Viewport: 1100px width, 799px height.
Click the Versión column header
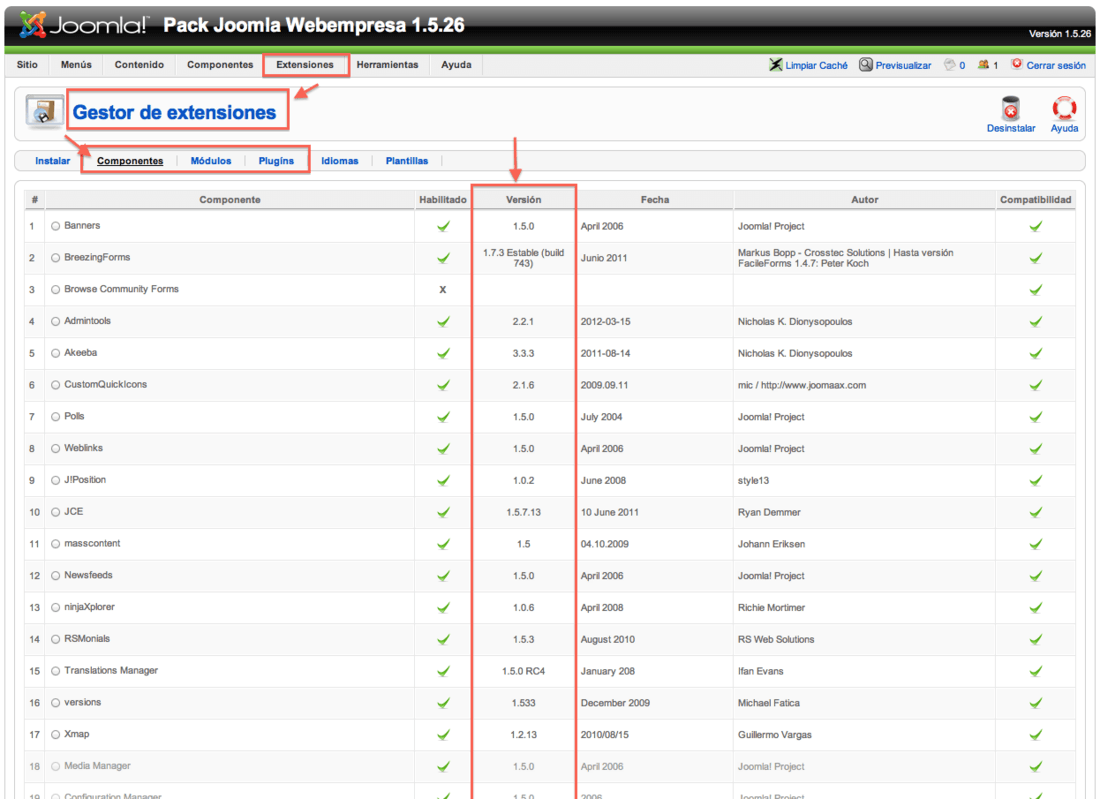523,200
